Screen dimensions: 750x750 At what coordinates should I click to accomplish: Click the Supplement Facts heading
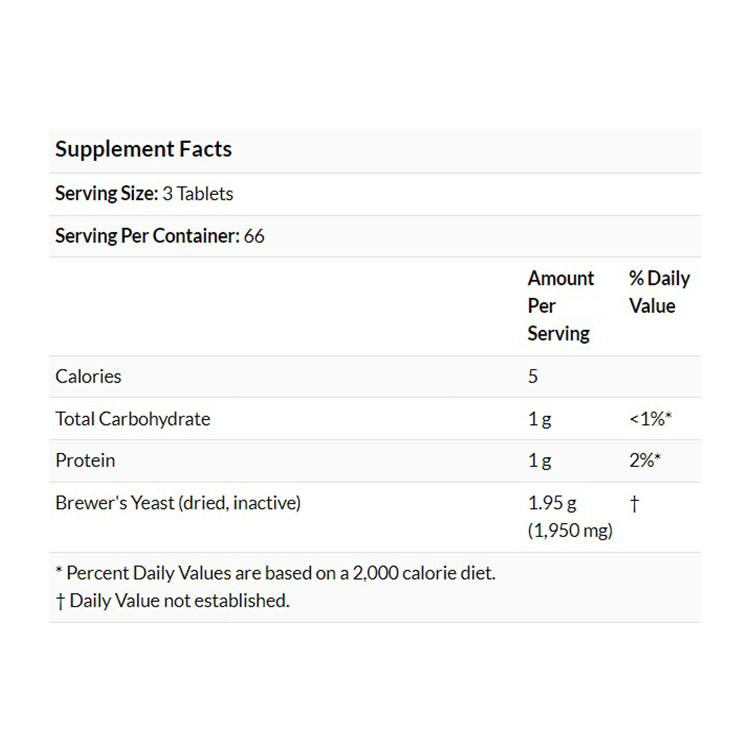[143, 150]
